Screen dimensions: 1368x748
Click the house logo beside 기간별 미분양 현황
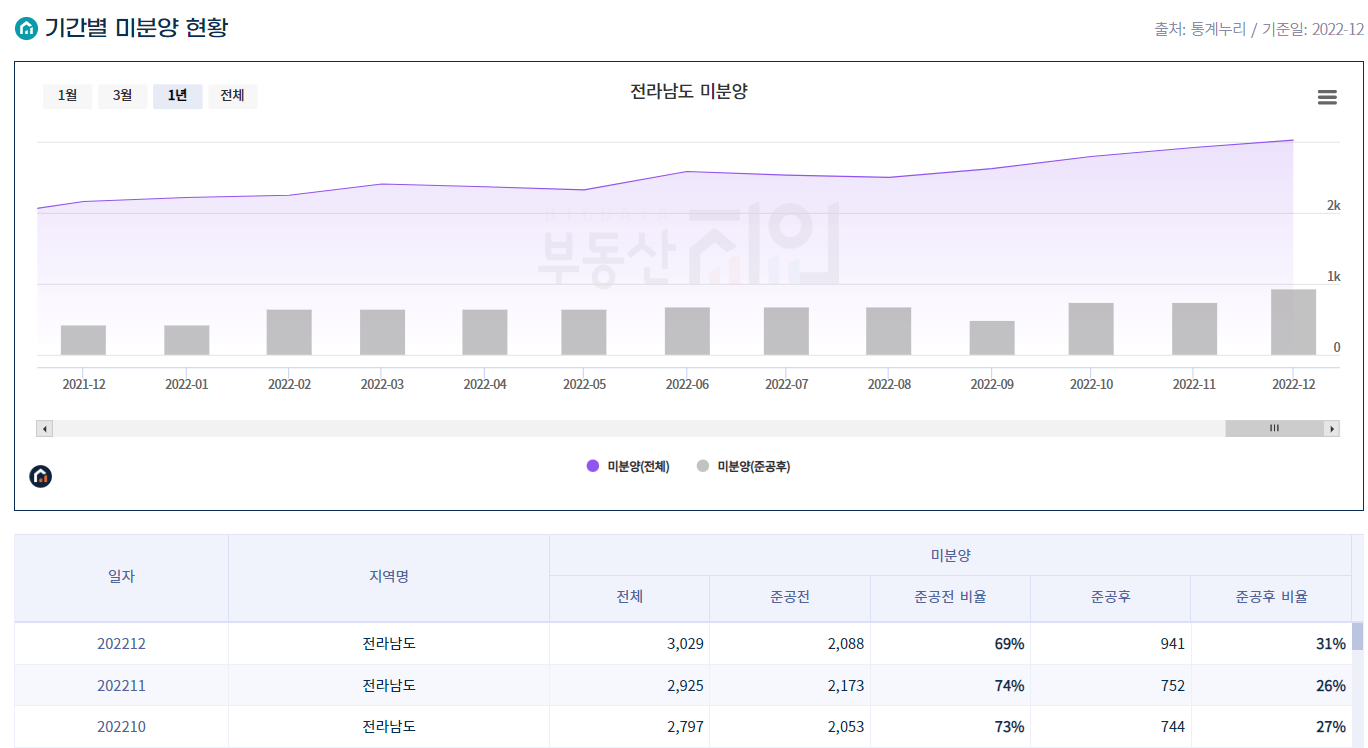click(x=26, y=28)
